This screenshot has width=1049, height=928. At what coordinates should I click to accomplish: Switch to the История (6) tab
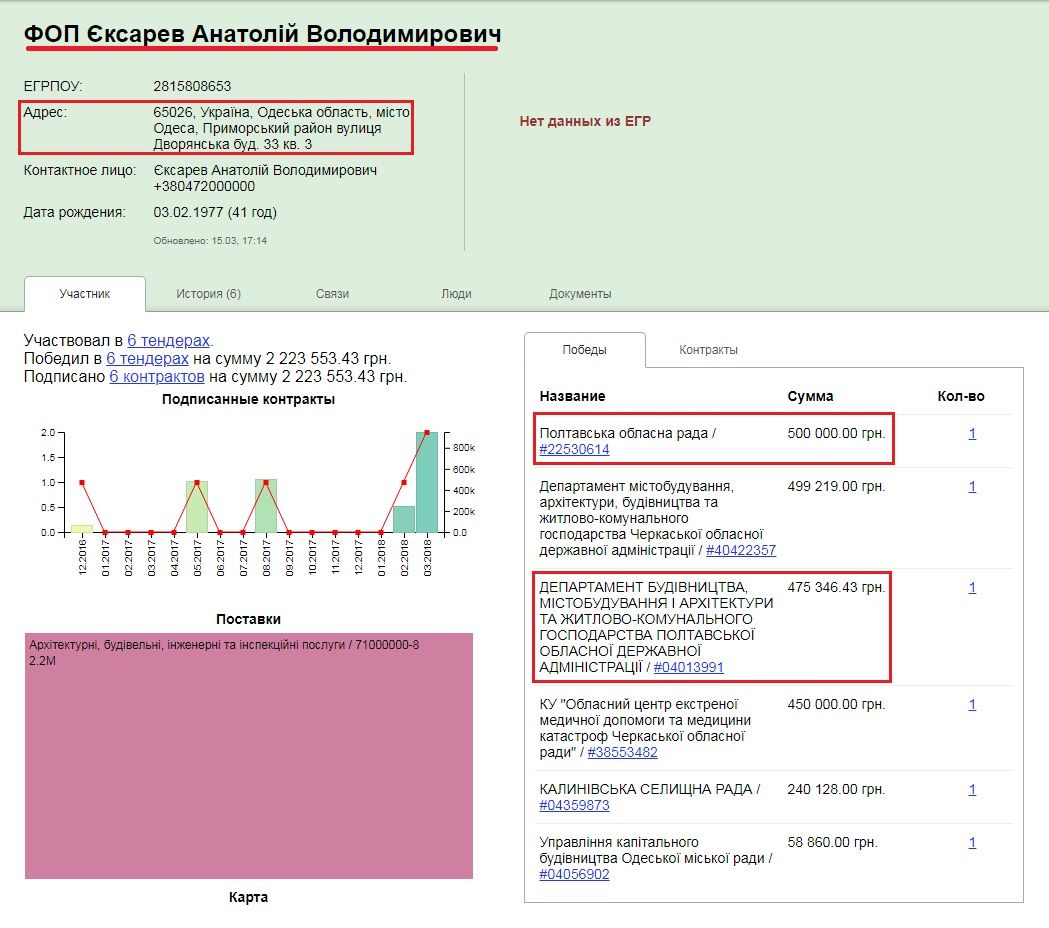click(208, 294)
